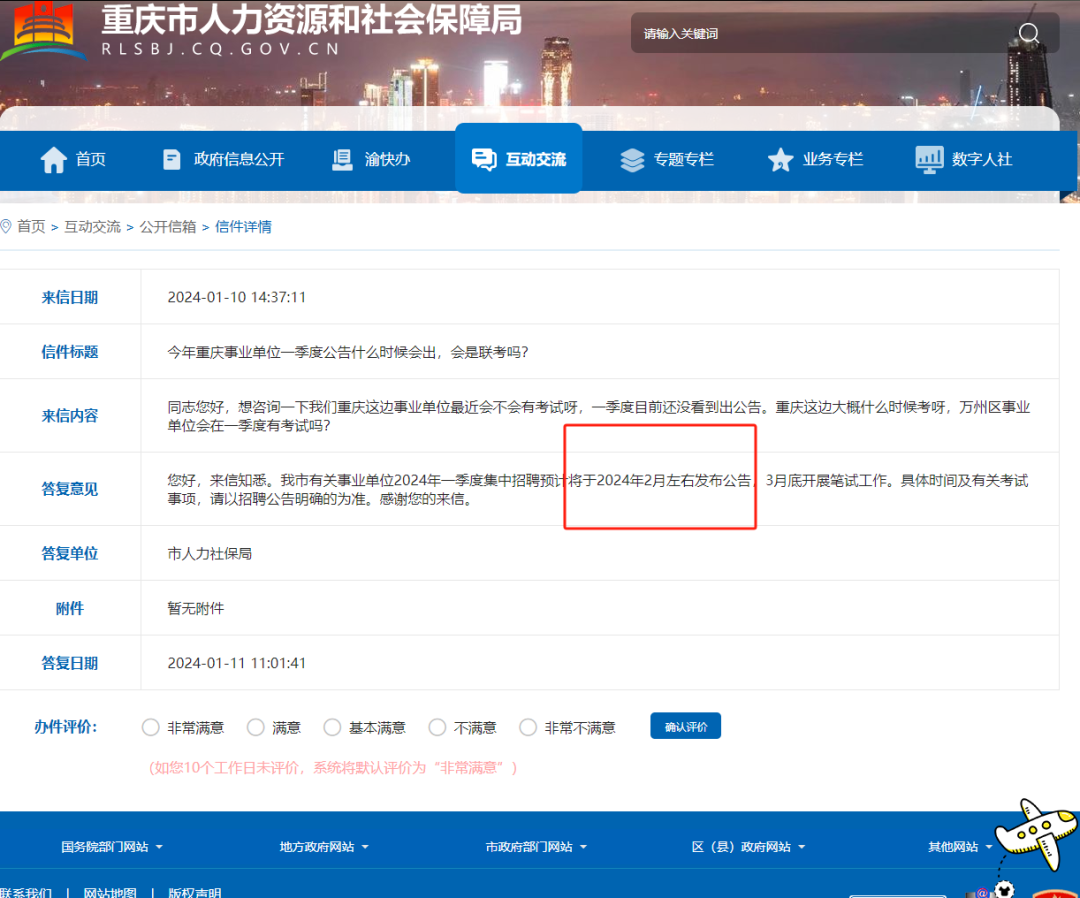Viewport: 1080px width, 898px height.
Task: Click the document icon beside 政府信息公开
Action: [172, 160]
